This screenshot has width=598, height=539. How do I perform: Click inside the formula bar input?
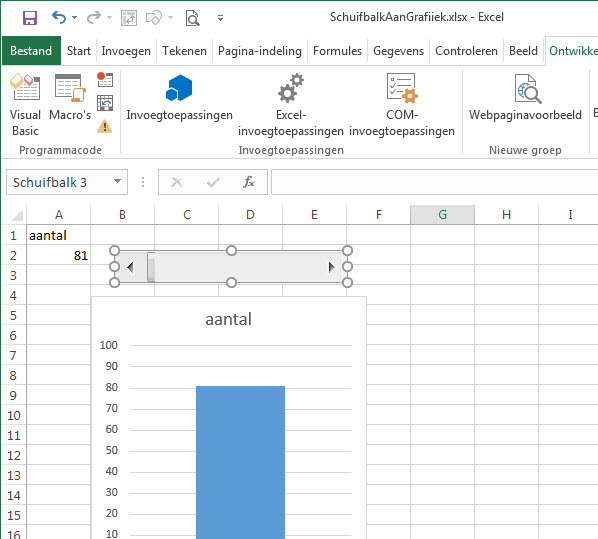(434, 182)
